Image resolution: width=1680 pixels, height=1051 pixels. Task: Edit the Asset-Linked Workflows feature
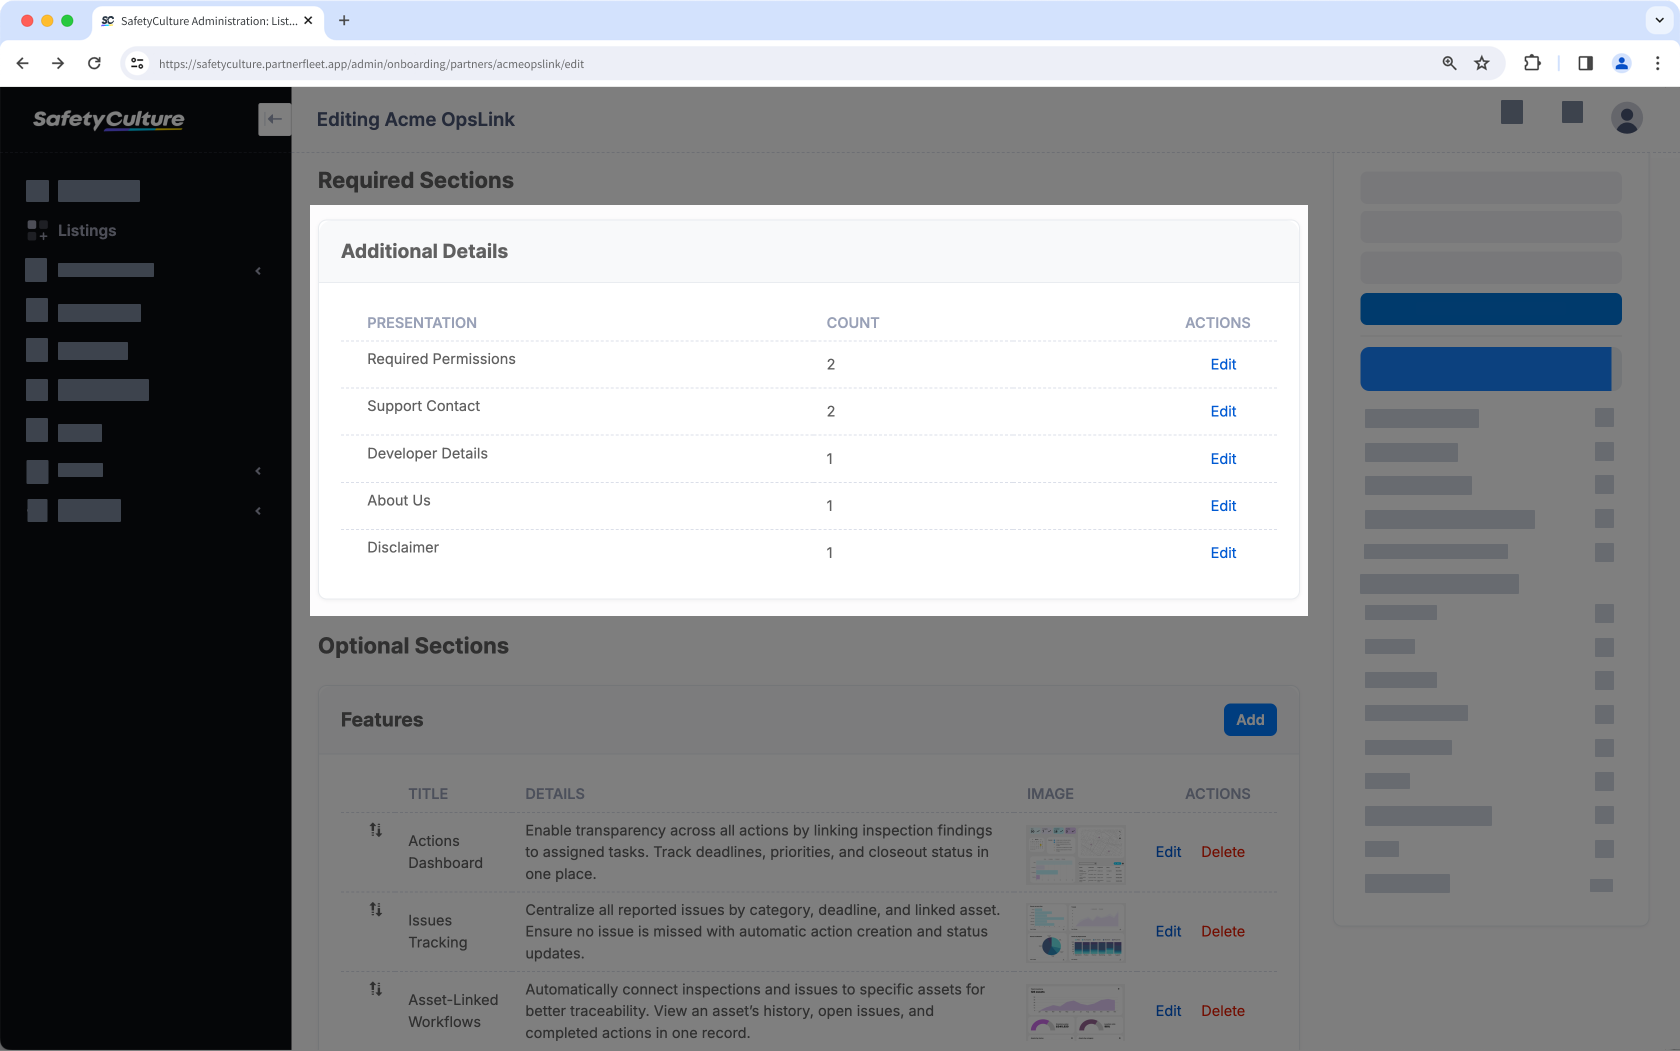click(x=1168, y=1011)
